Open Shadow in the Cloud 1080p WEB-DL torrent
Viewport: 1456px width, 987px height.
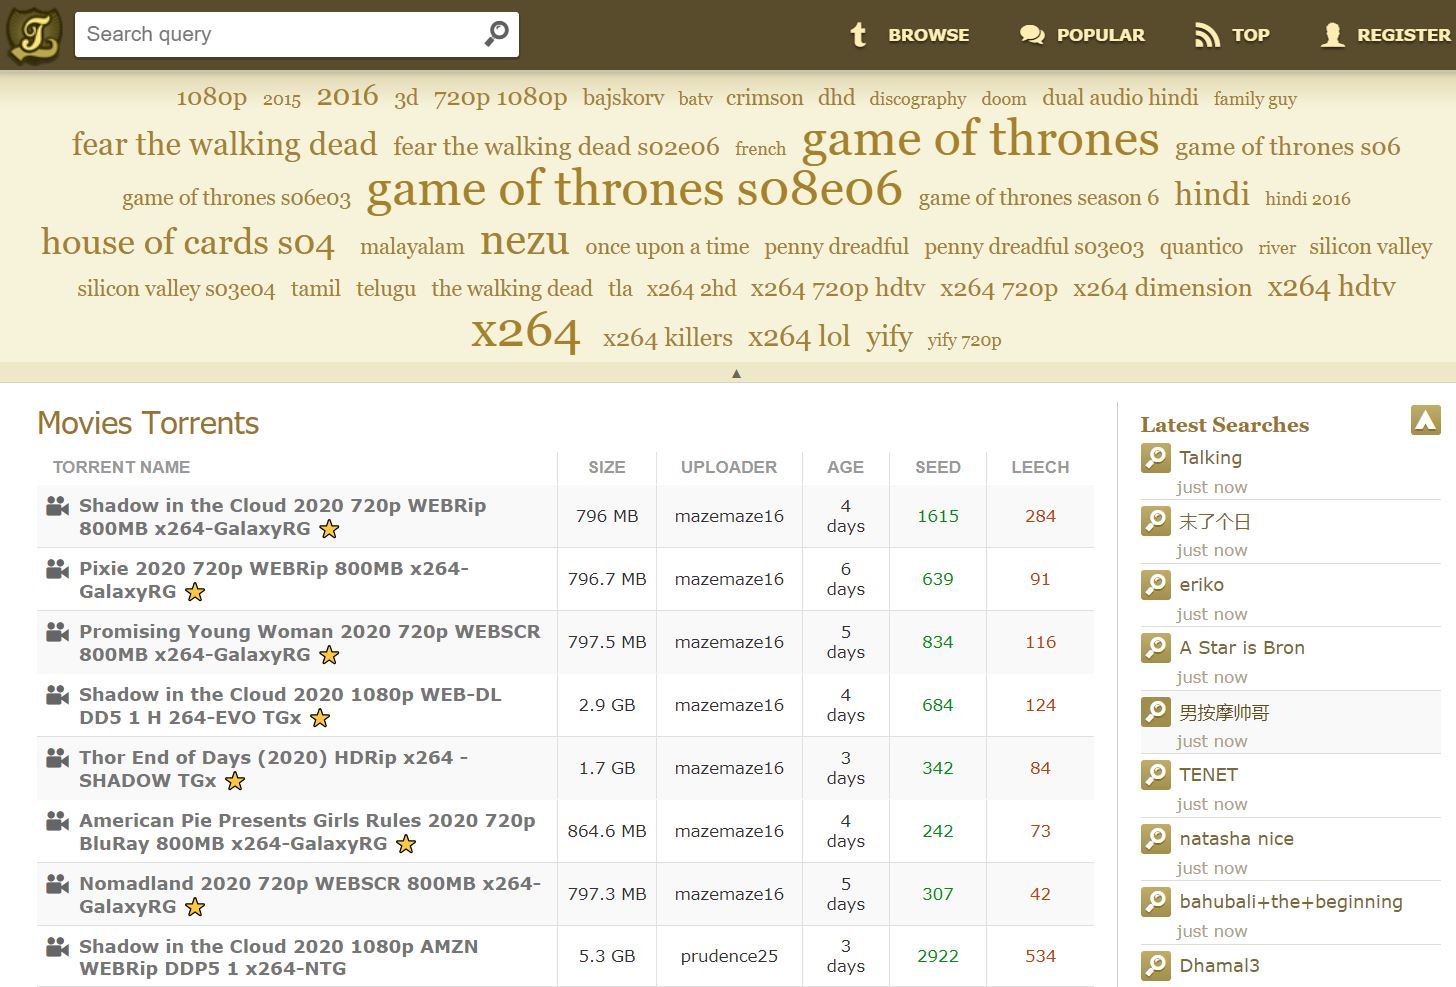(x=290, y=706)
